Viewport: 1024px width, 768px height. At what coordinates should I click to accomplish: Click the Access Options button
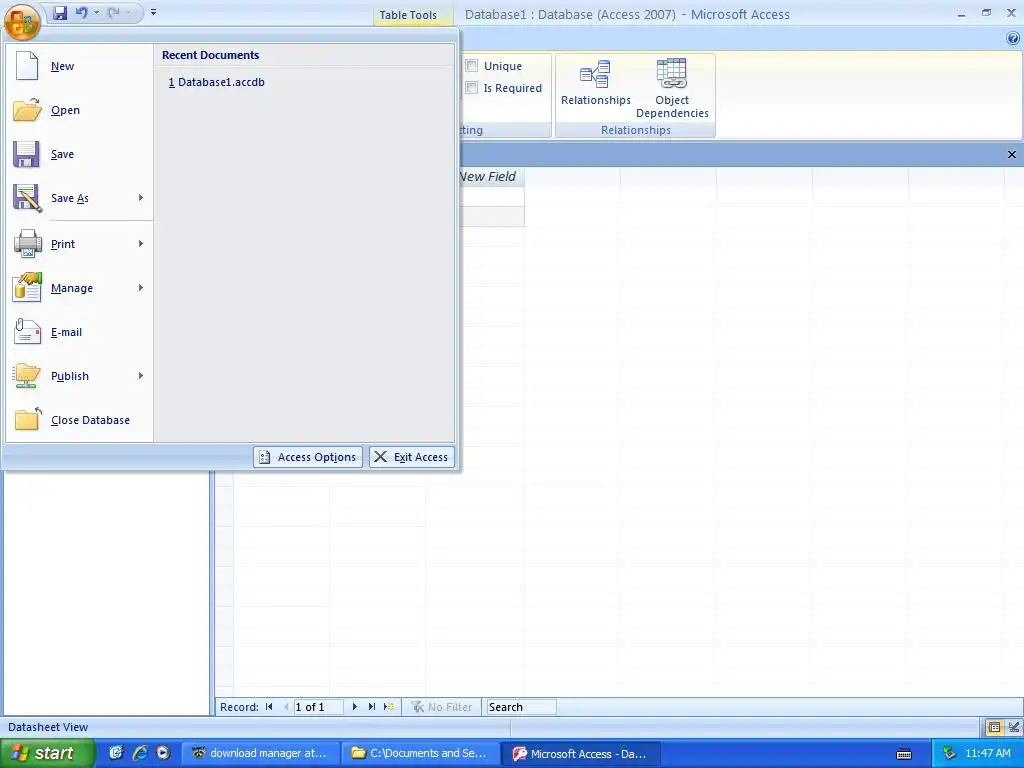tap(308, 457)
